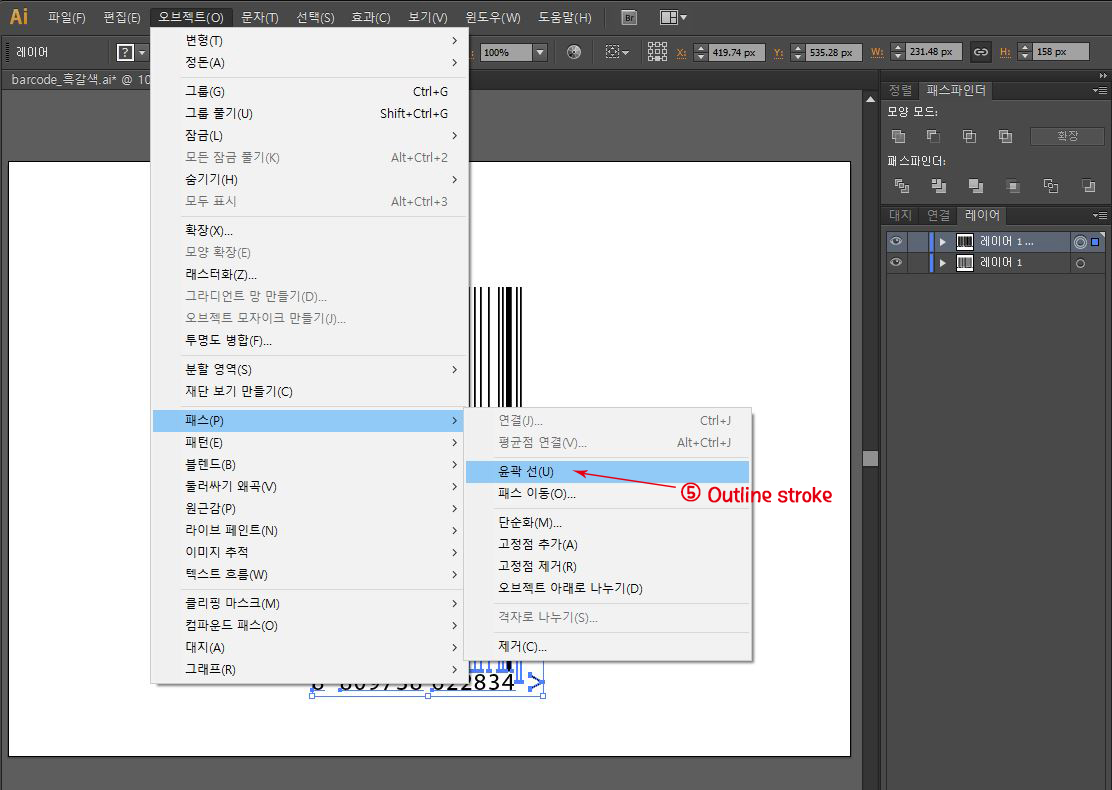Click the Minus Back pathfinder icon
1112x790 pixels.
click(1088, 186)
